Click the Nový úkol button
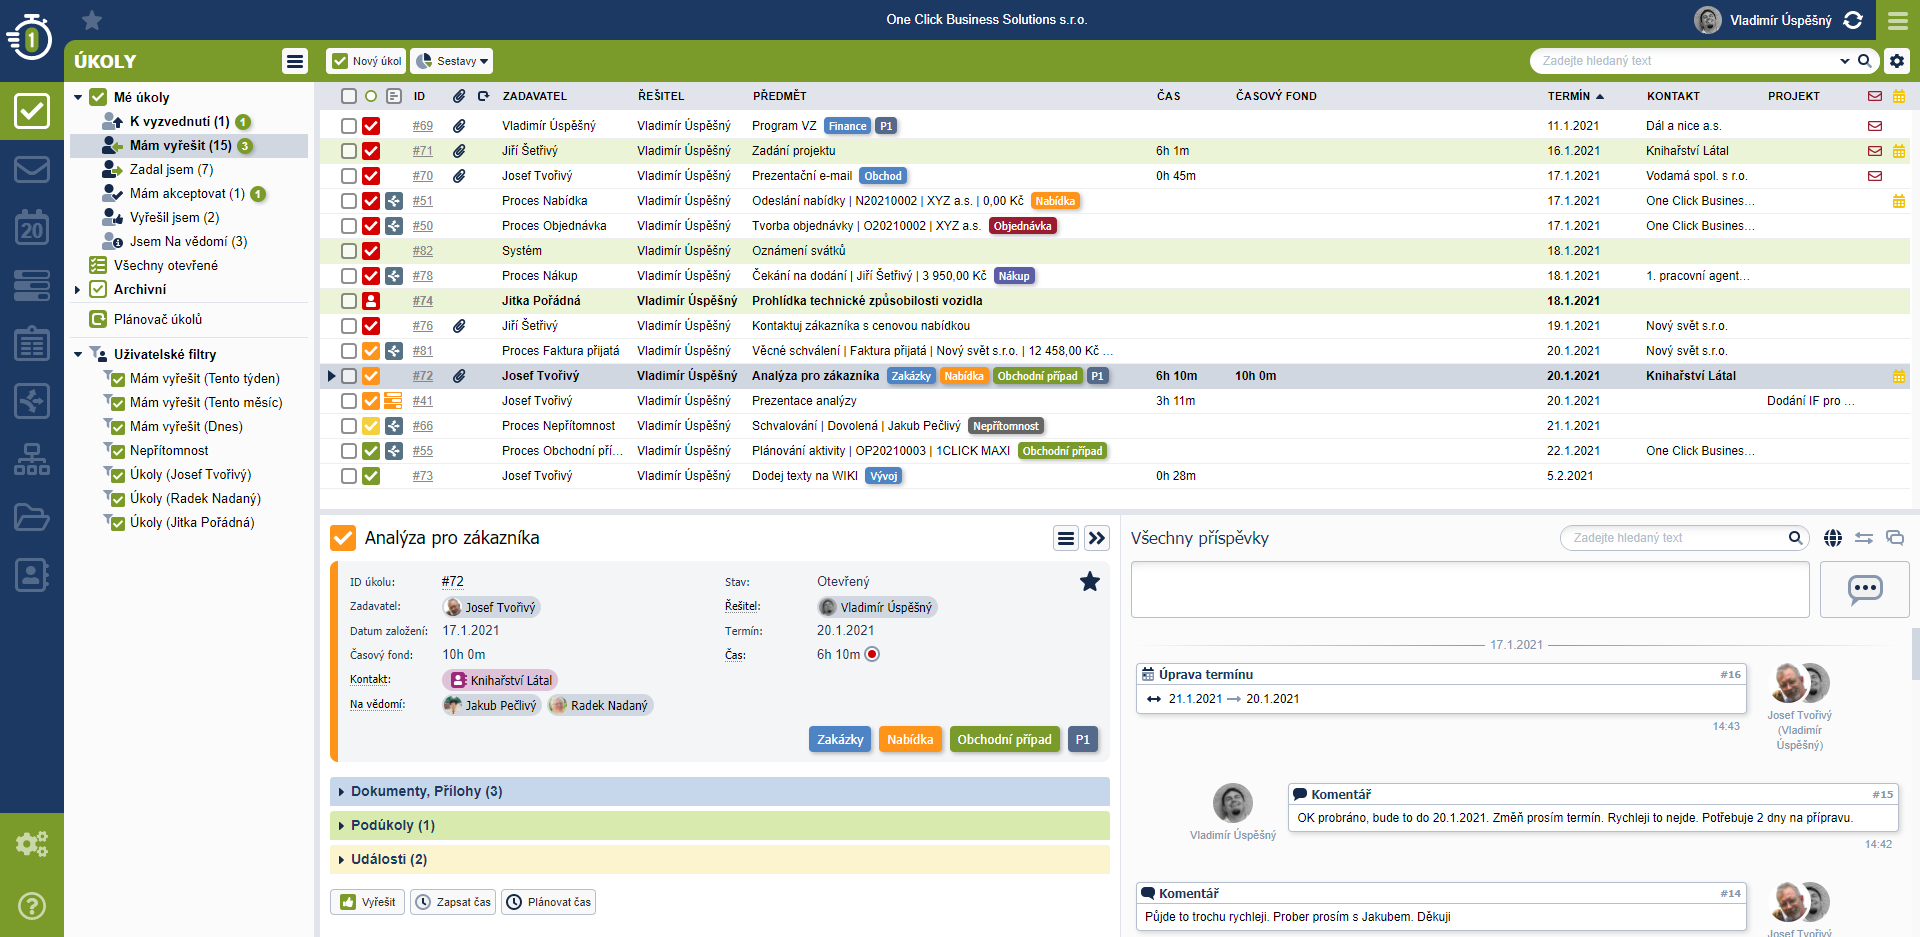This screenshot has width=1920, height=937. coord(366,61)
